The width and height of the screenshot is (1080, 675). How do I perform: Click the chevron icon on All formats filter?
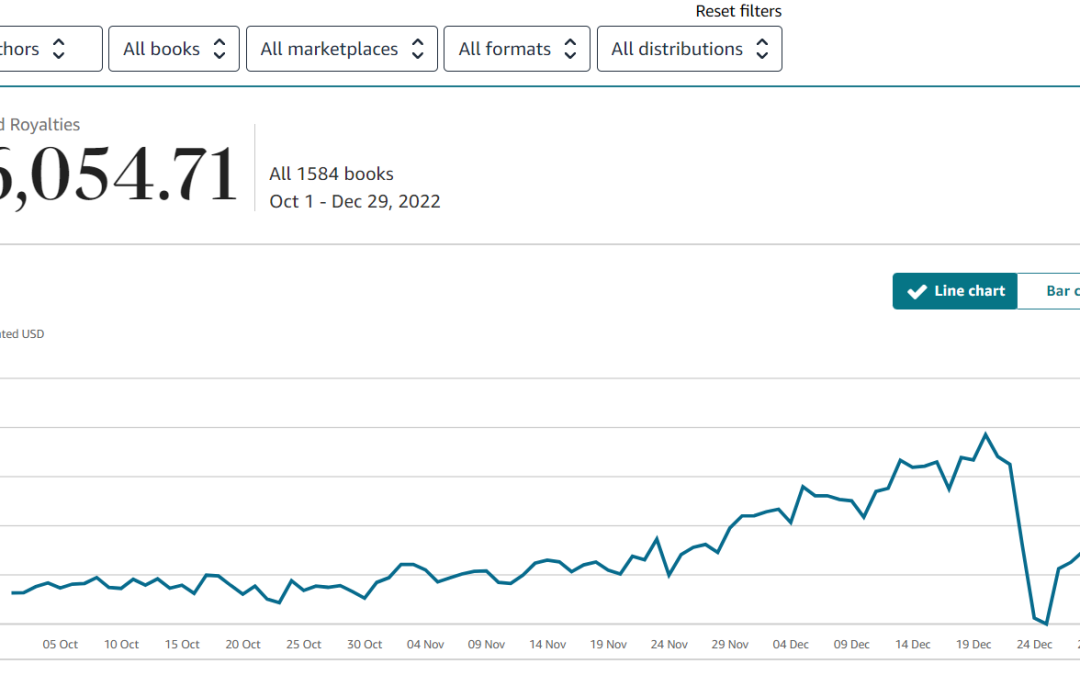570,48
